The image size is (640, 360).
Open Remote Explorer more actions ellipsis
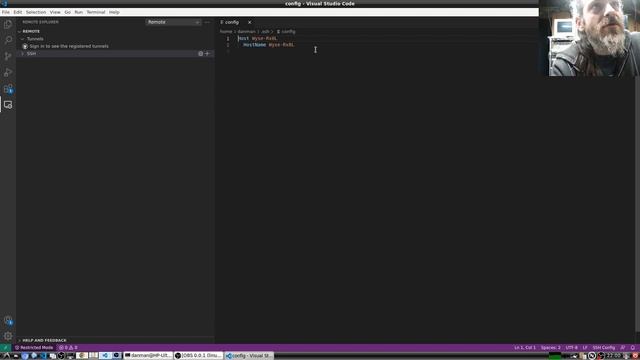(207, 22)
